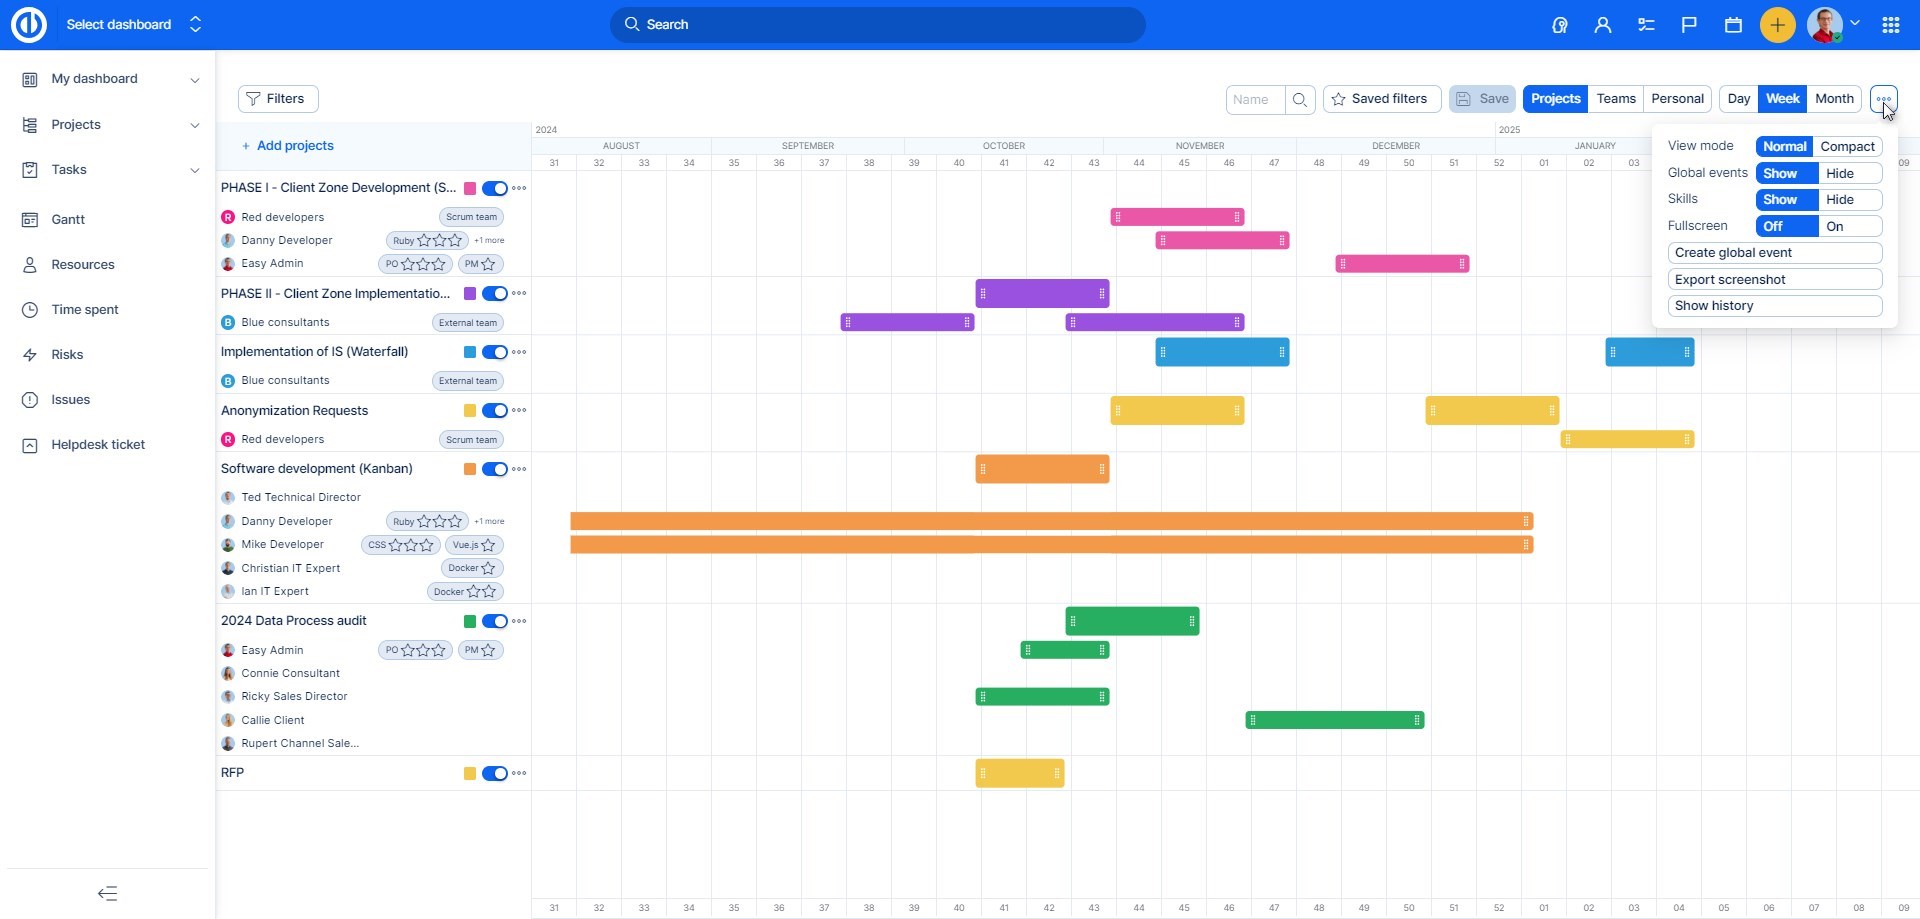Expand the Tasks sidebar menu chevron
The image size is (1920, 919).
click(x=195, y=170)
